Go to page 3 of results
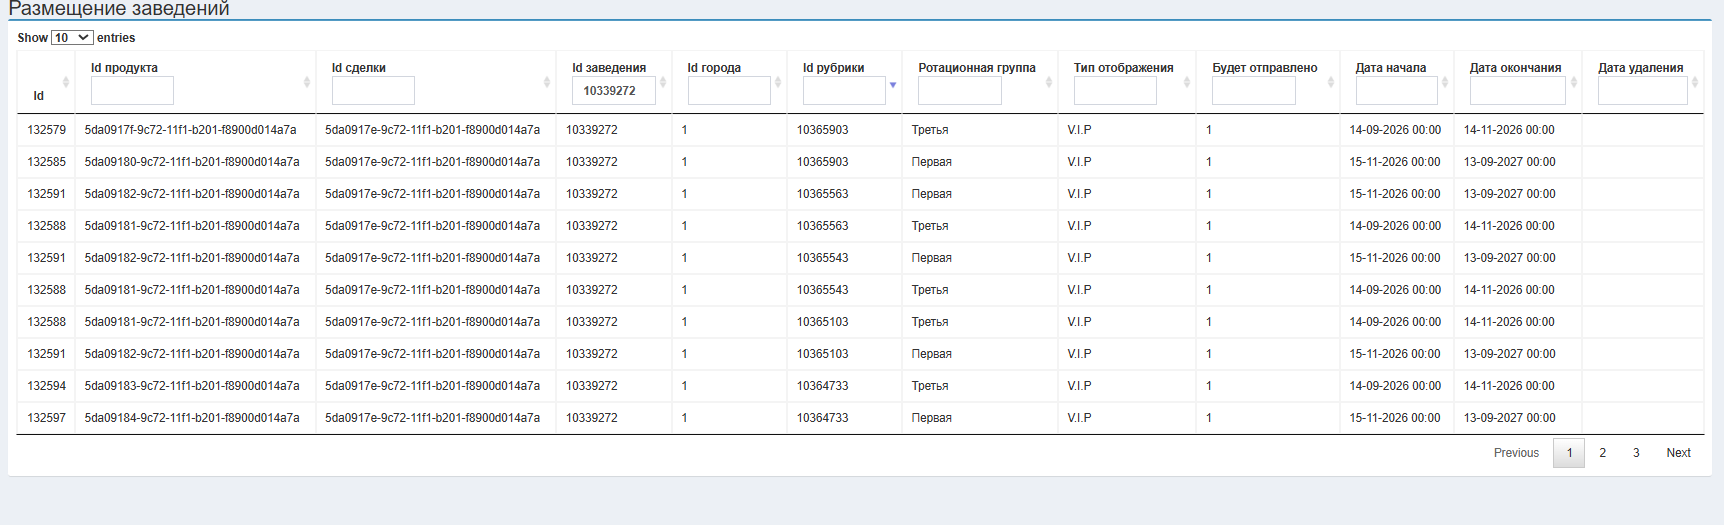Image resolution: width=1724 pixels, height=525 pixels. click(x=1636, y=453)
